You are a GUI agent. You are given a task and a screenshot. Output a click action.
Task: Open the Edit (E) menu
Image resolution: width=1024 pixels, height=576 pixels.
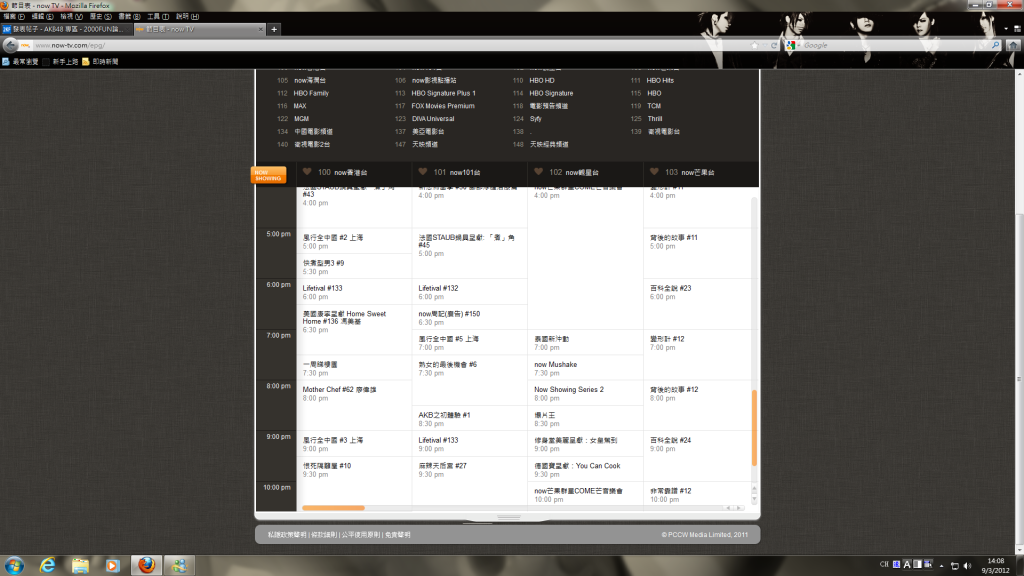tap(42, 16)
